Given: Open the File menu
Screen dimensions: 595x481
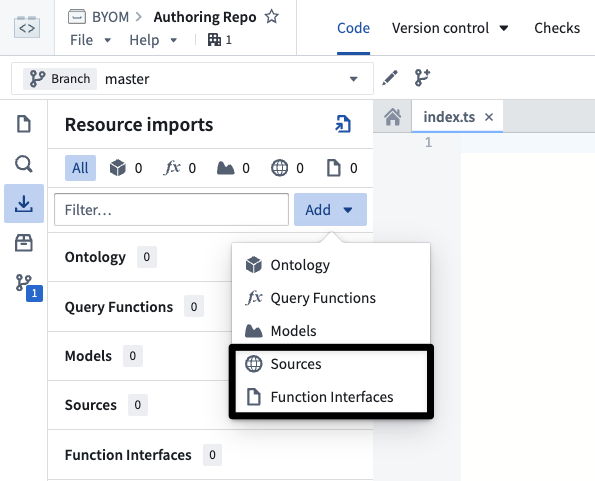Looking at the screenshot, I should [x=90, y=40].
